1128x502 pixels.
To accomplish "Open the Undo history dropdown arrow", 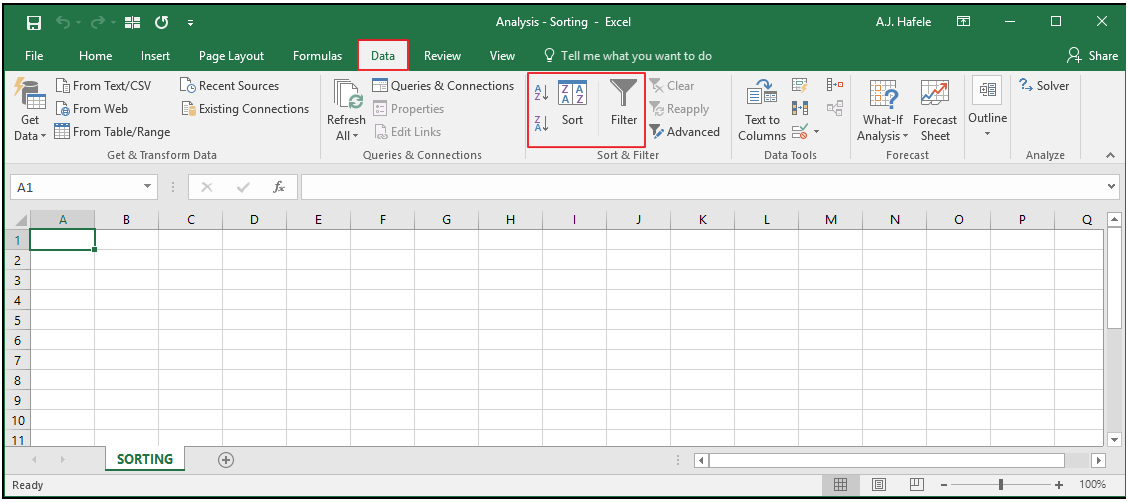I will [x=78, y=23].
